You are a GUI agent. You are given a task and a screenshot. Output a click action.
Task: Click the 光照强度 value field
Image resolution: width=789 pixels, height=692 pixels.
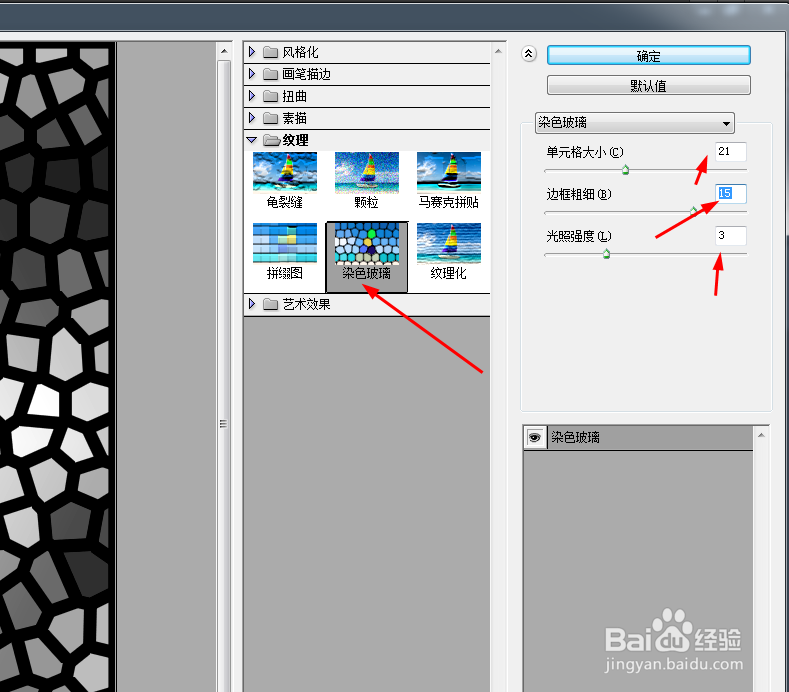click(731, 235)
